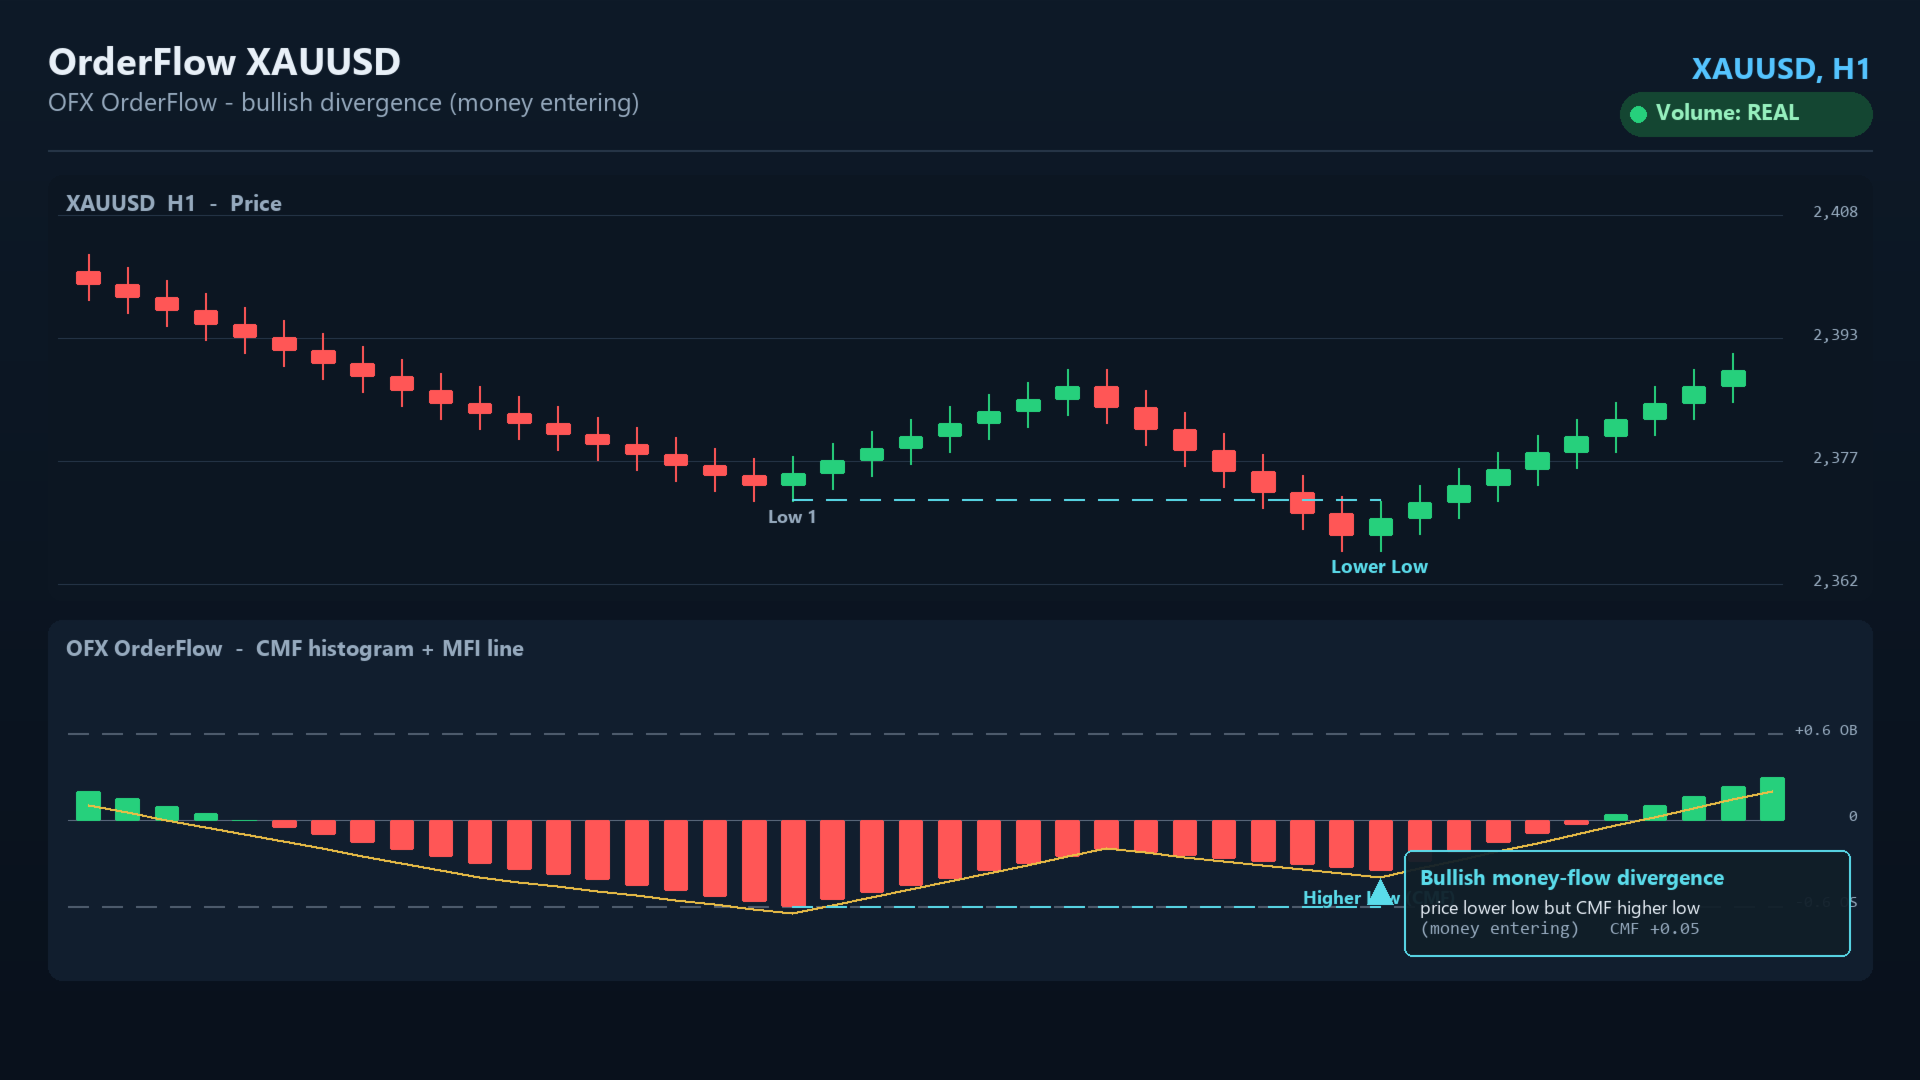The height and width of the screenshot is (1080, 1920).
Task: Select the Low 1 price label
Action: tap(792, 517)
